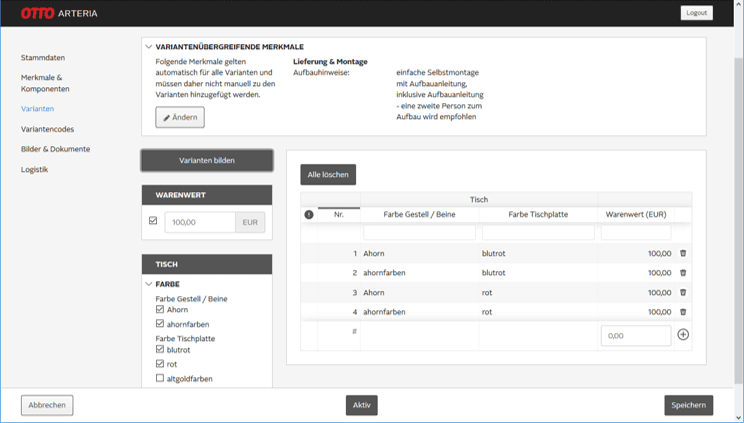Screen dimensions: 744x423
Task: Click the EUR currency label
Action: tap(250, 222)
